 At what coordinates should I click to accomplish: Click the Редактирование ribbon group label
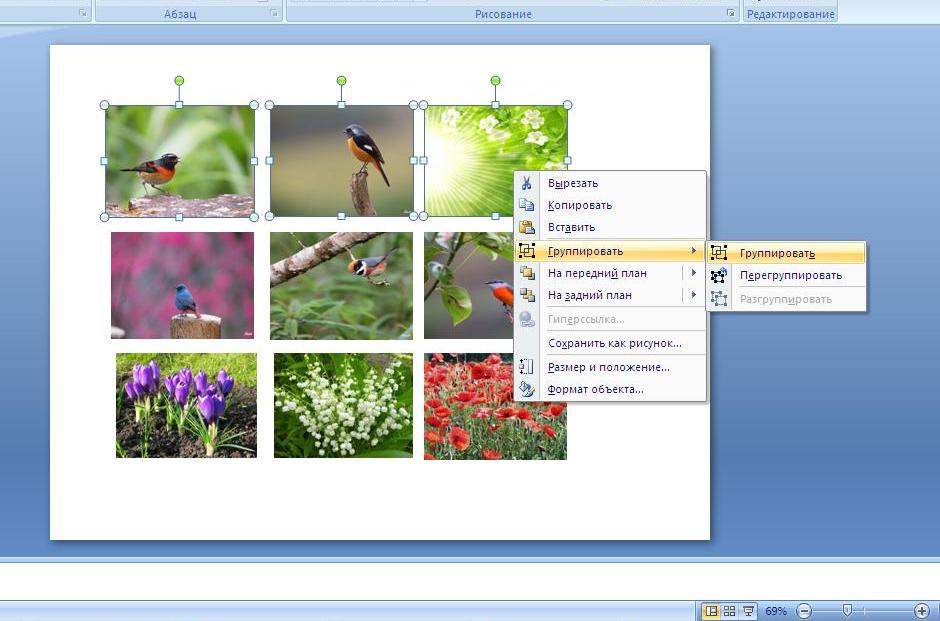click(x=791, y=14)
